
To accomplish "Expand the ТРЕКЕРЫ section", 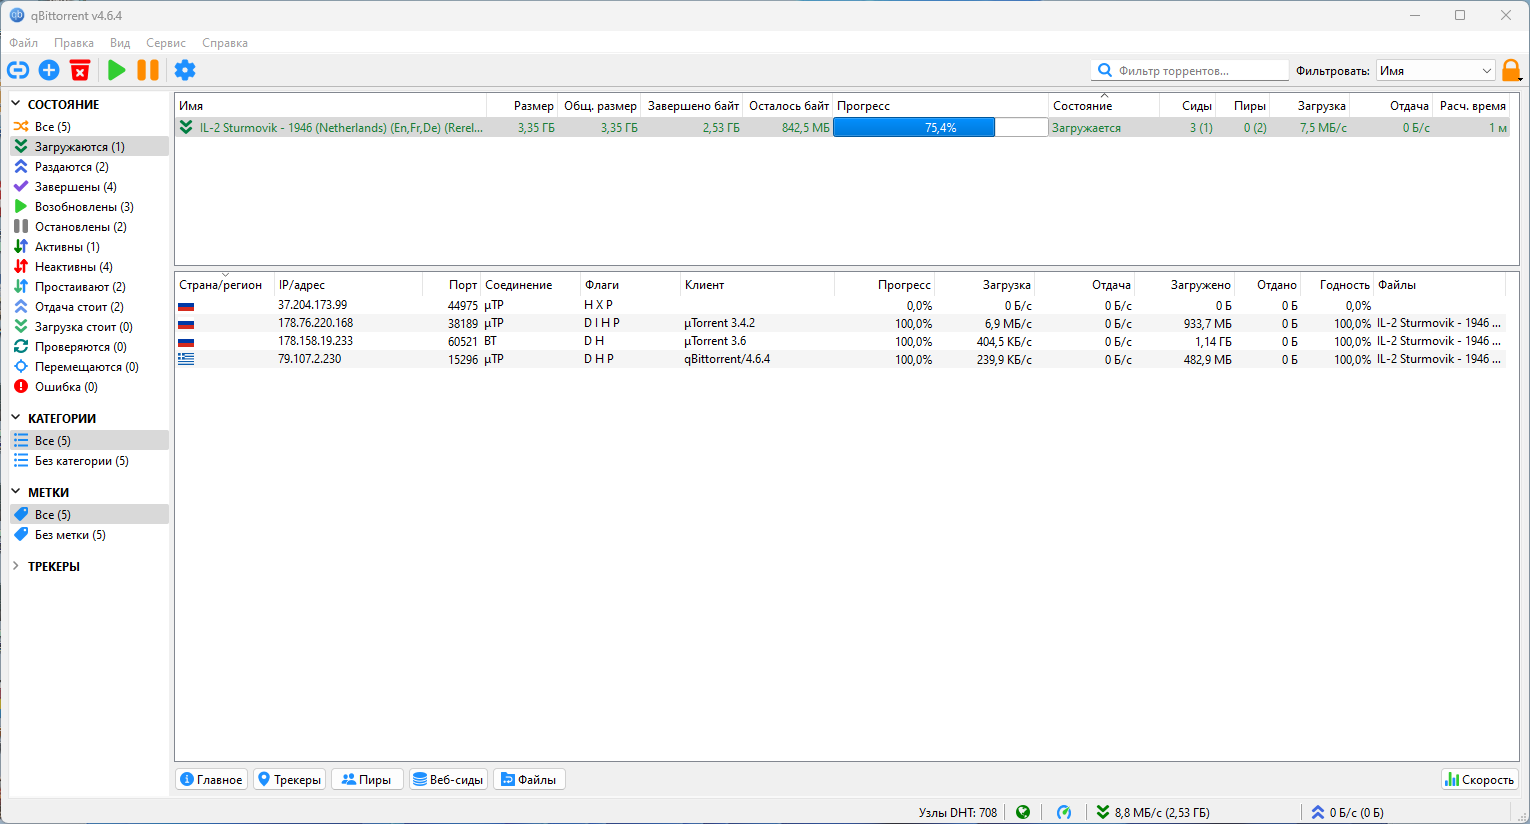I will (16, 566).
